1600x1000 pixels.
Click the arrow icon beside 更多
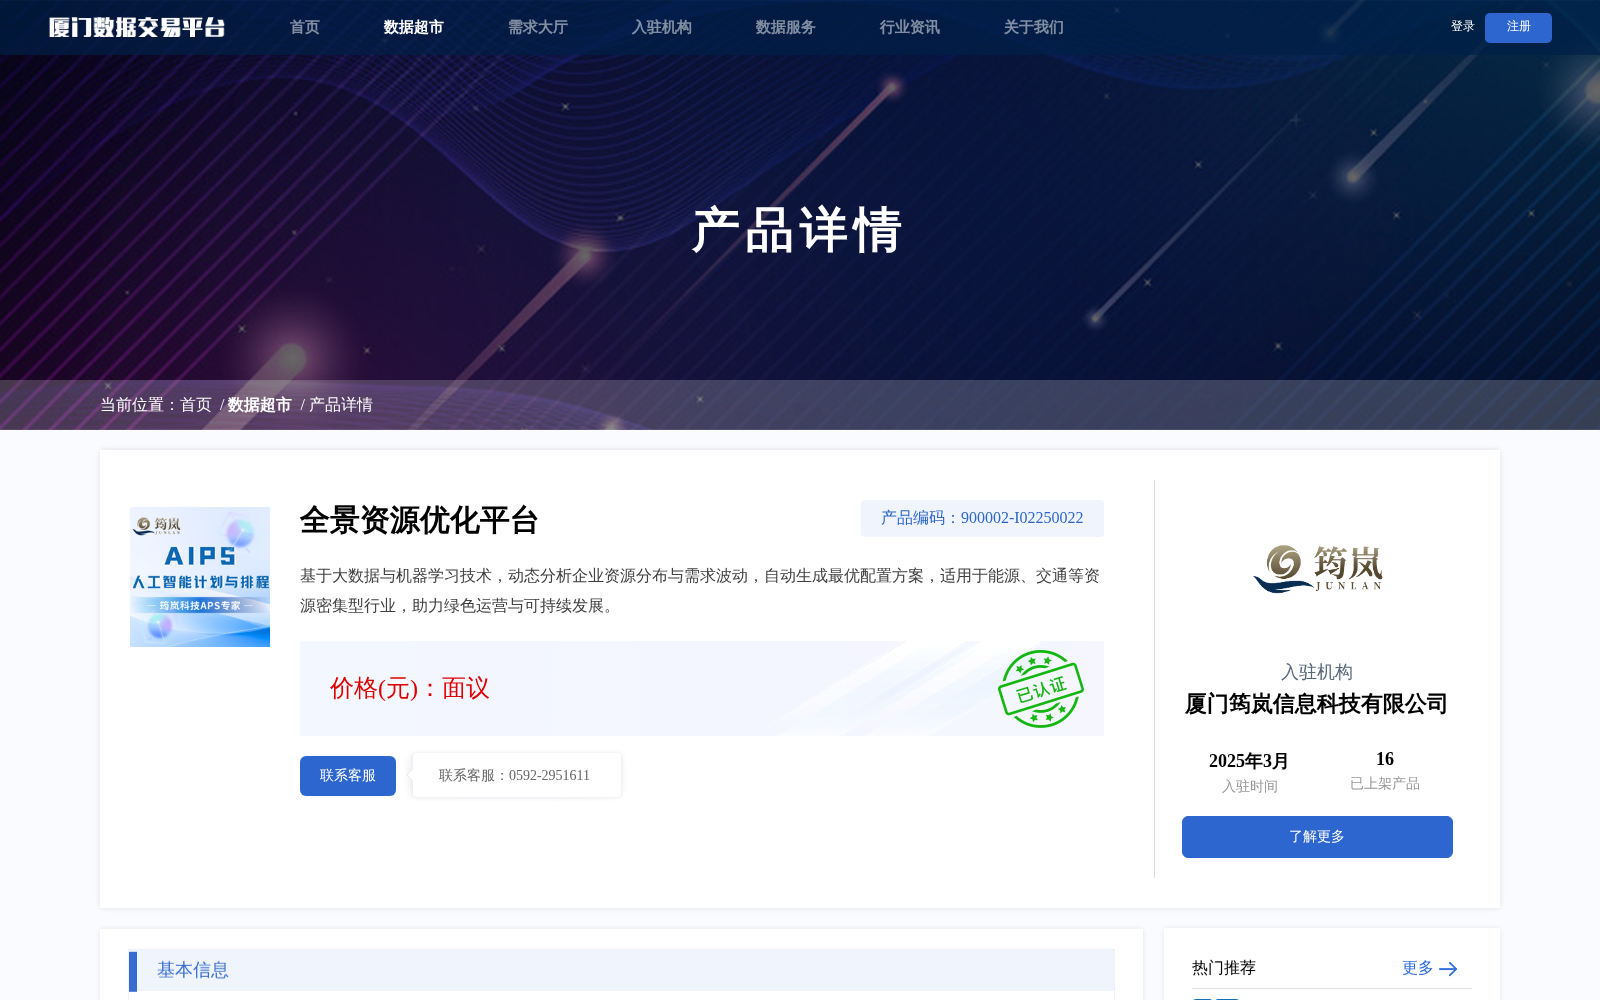pos(1448,969)
